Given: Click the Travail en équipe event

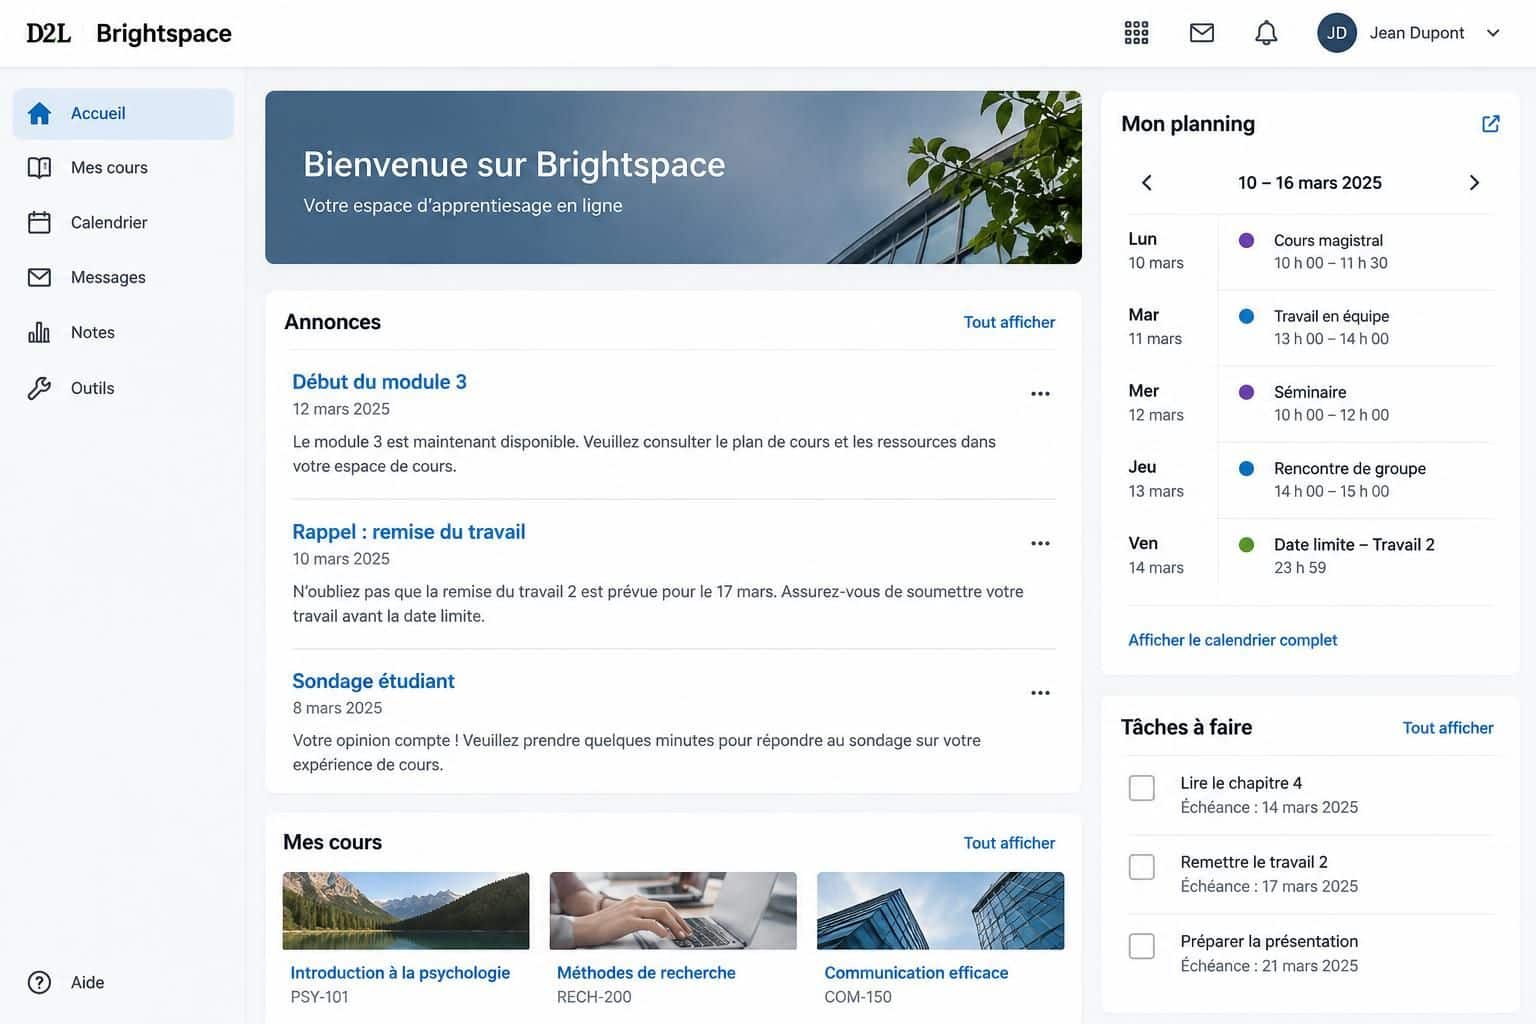Looking at the screenshot, I should point(1356,327).
